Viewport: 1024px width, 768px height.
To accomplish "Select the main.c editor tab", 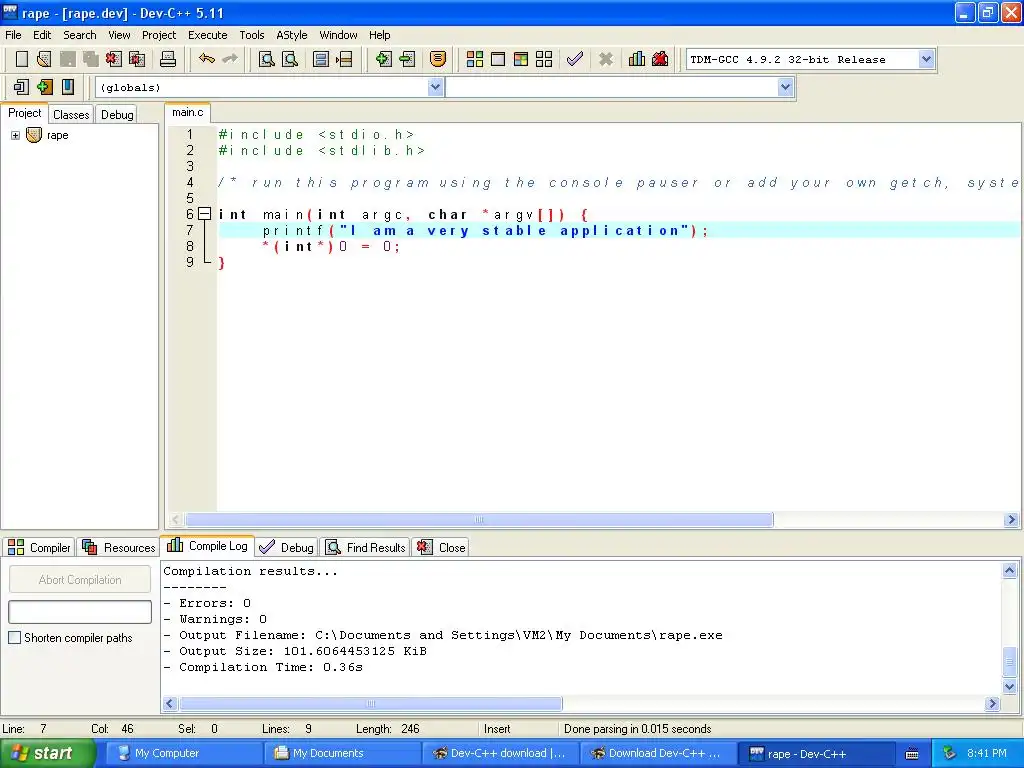I will (187, 112).
